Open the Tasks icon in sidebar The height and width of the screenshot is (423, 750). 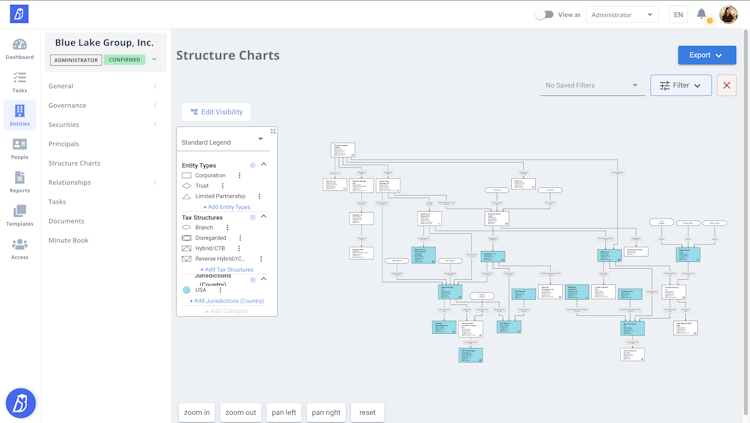(x=19, y=82)
